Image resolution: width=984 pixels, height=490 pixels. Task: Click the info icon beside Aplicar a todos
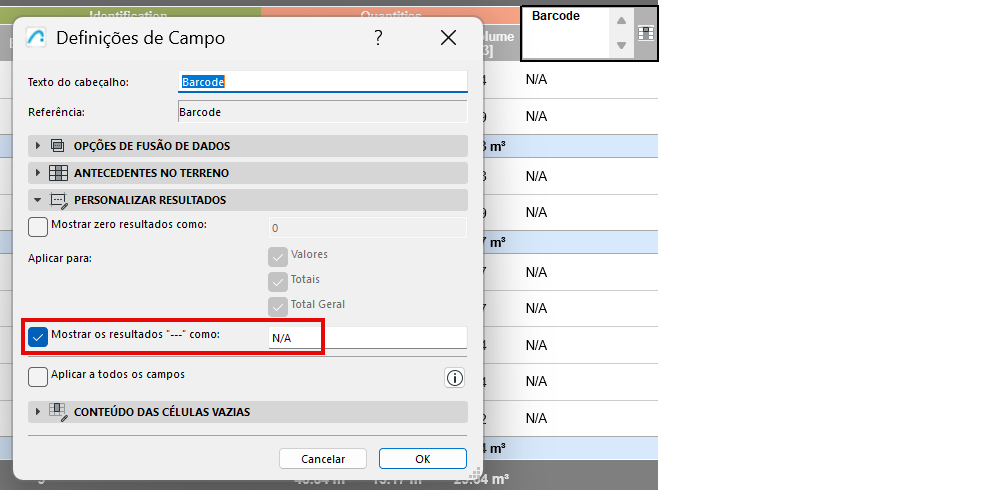pos(454,378)
